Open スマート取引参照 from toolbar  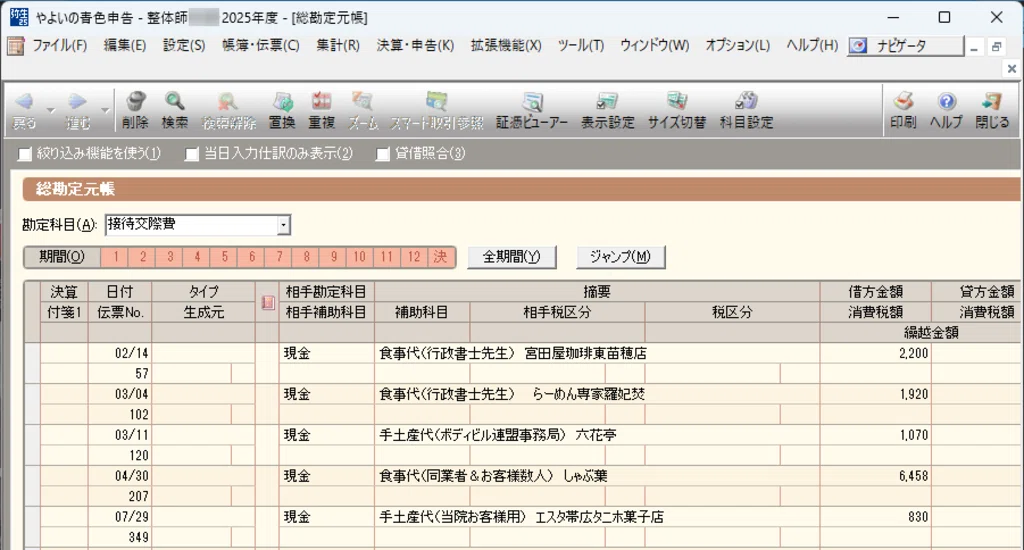[x=436, y=110]
